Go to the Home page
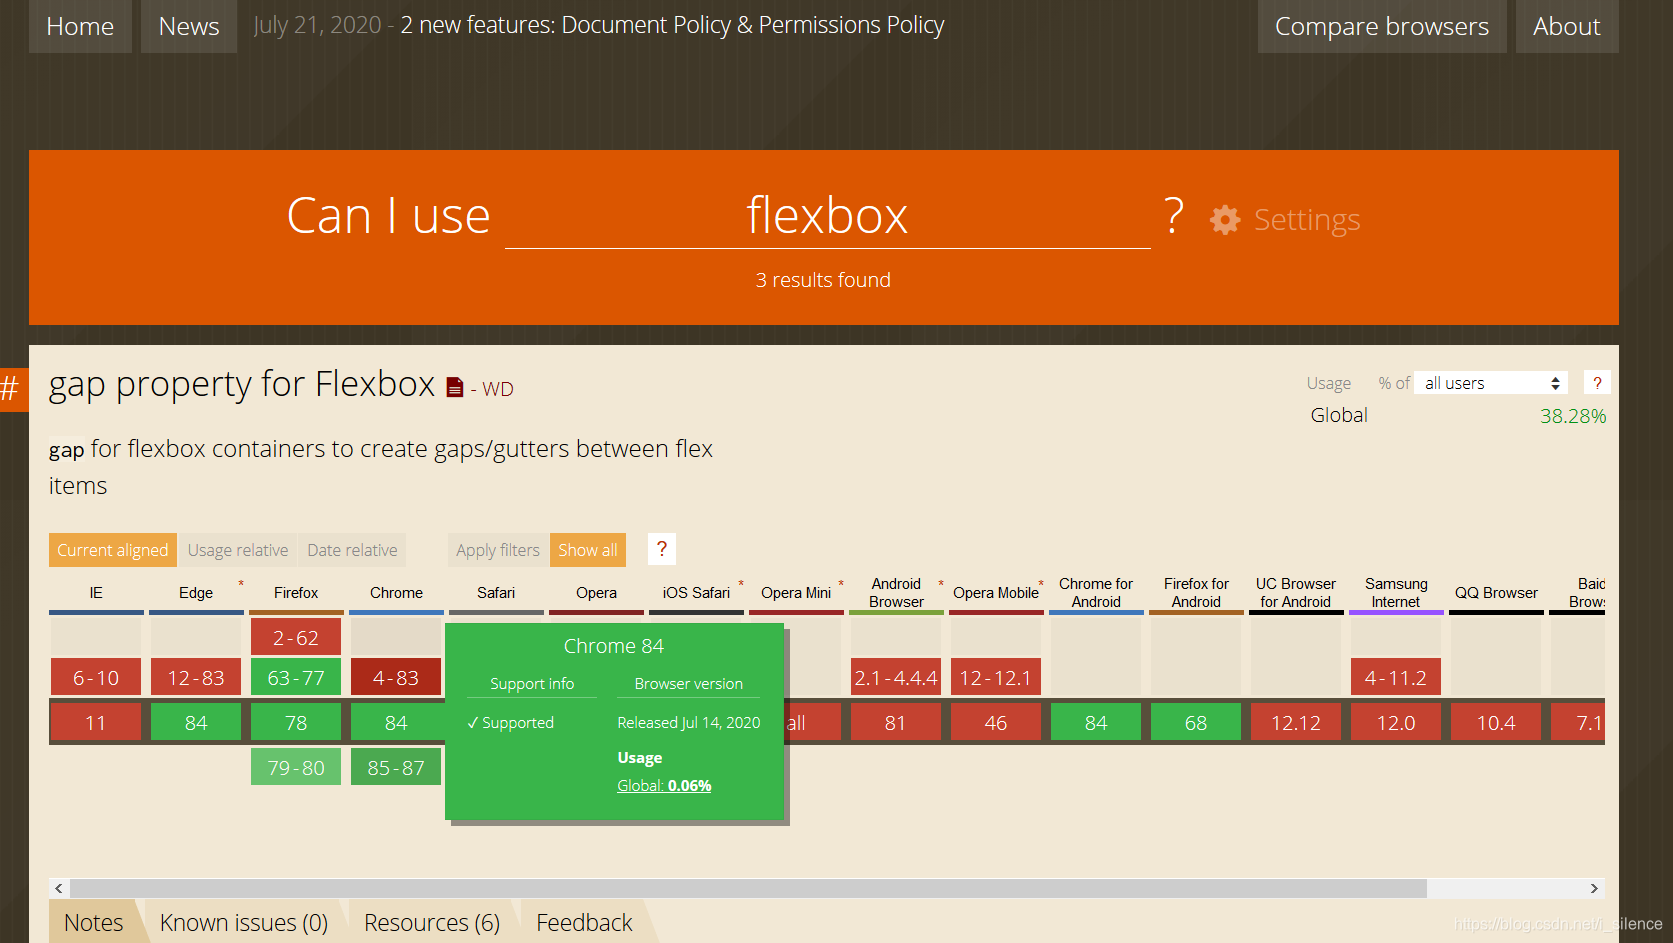Screen dimensions: 1673x943 (x=80, y=26)
